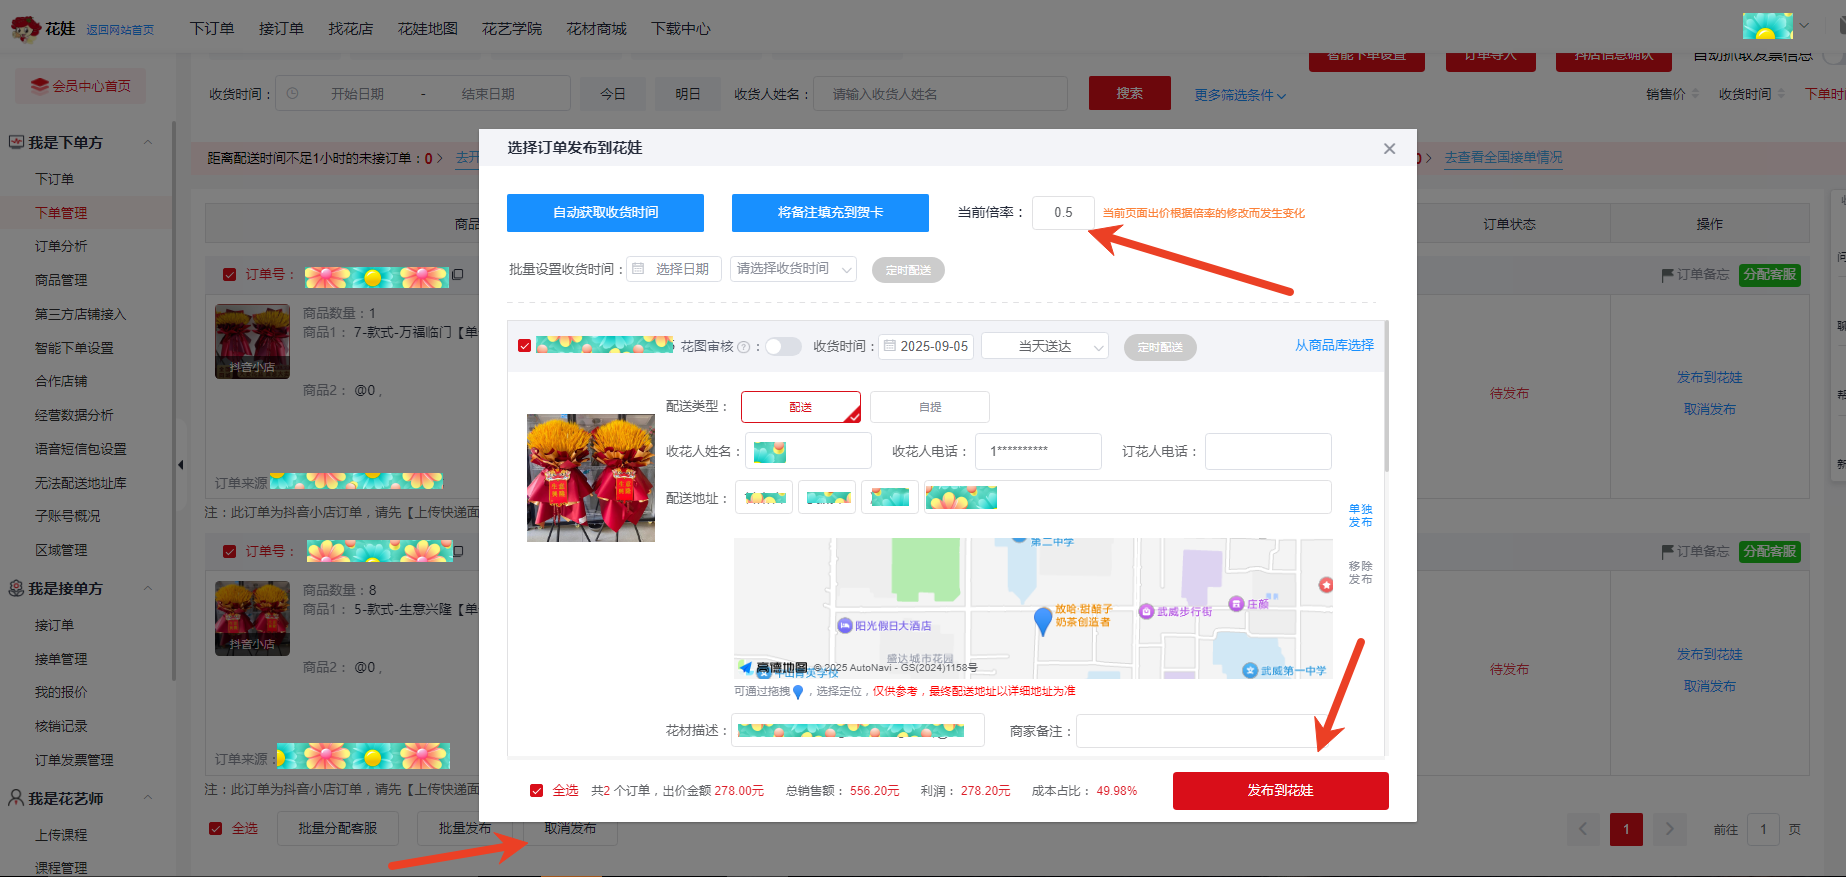The image size is (1846, 877).
Task: Select 配送 delivery type
Action: tap(801, 407)
